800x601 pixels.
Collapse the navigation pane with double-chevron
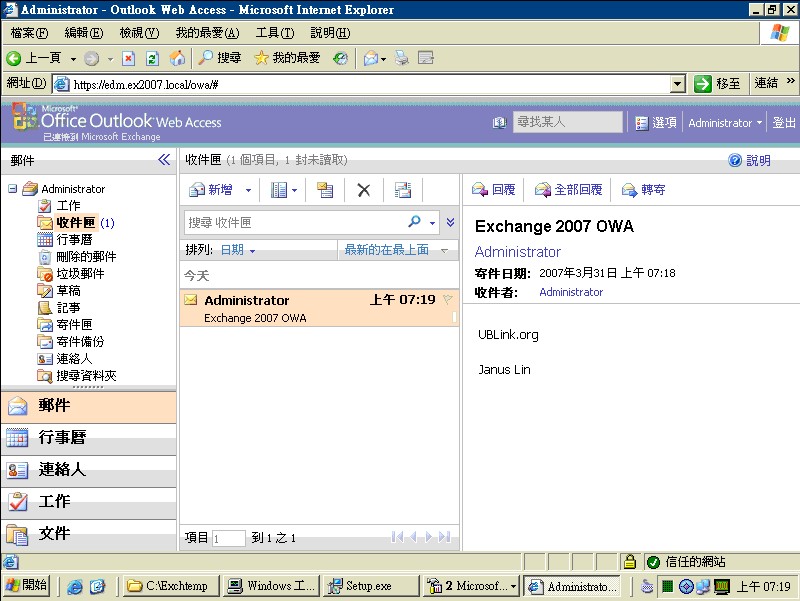click(165, 160)
